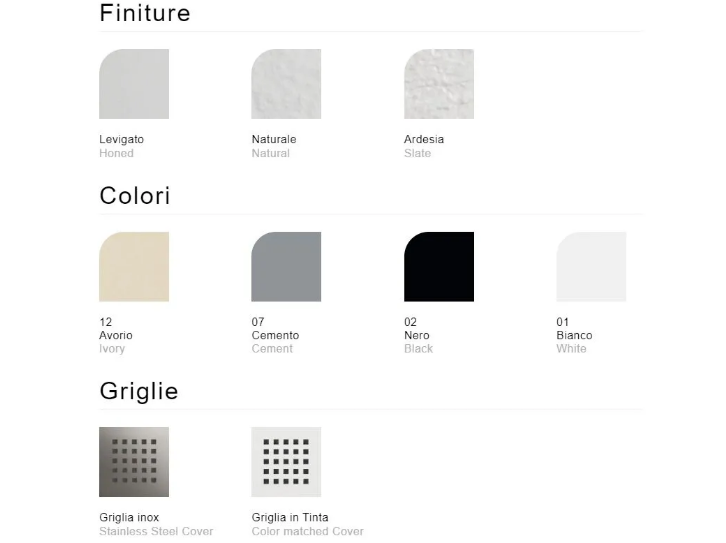This screenshot has height=543, width=726.
Task: Click the 01 Bianco label
Action: click(574, 335)
